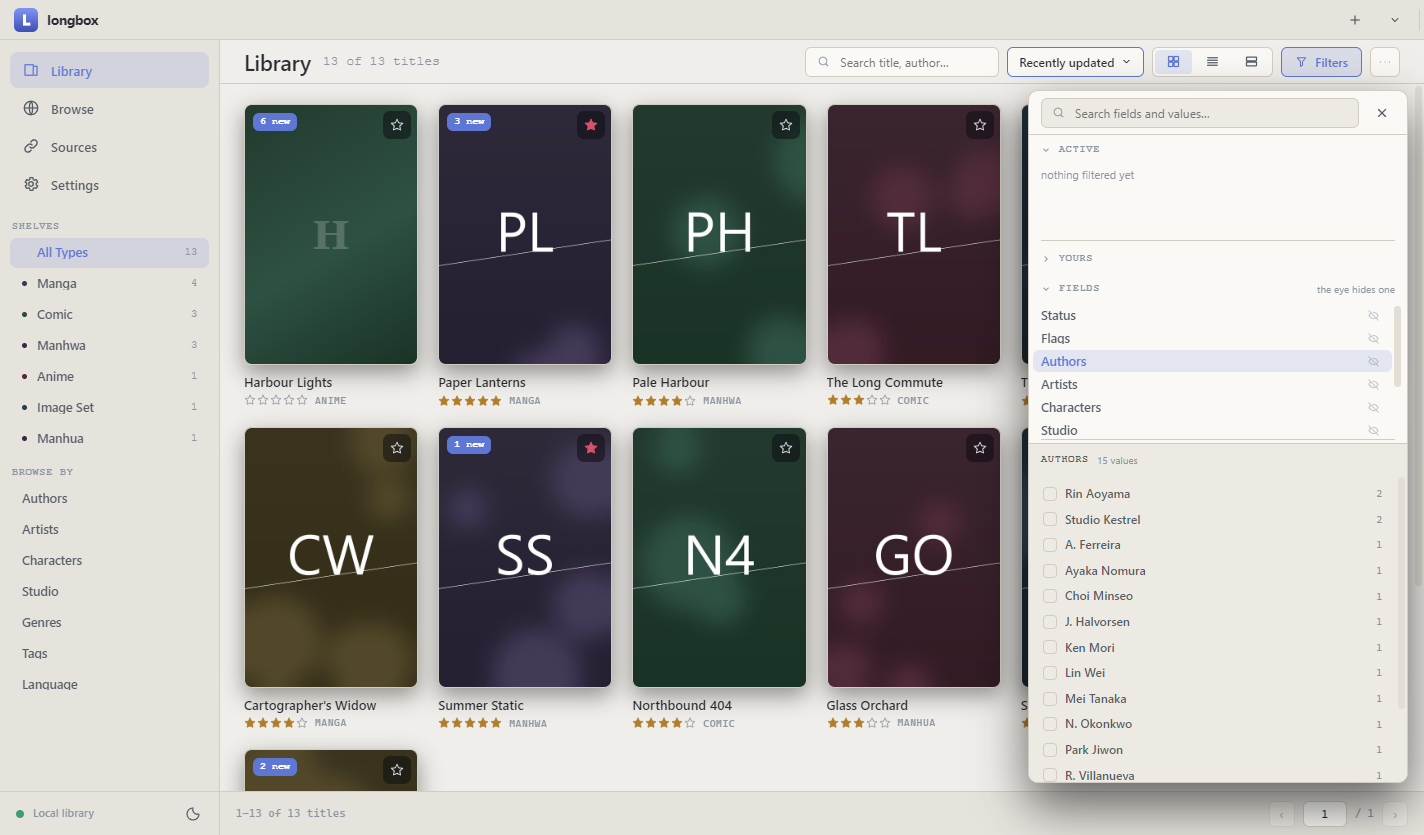This screenshot has height=835, width=1424.
Task: Open the title bar chevron dropdown
Action: [x=1395, y=20]
